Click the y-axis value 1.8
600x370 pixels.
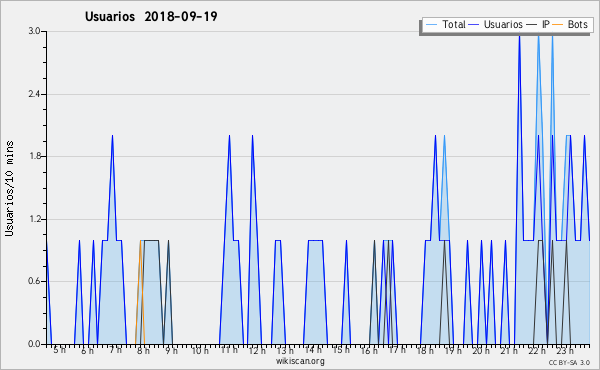[34, 156]
